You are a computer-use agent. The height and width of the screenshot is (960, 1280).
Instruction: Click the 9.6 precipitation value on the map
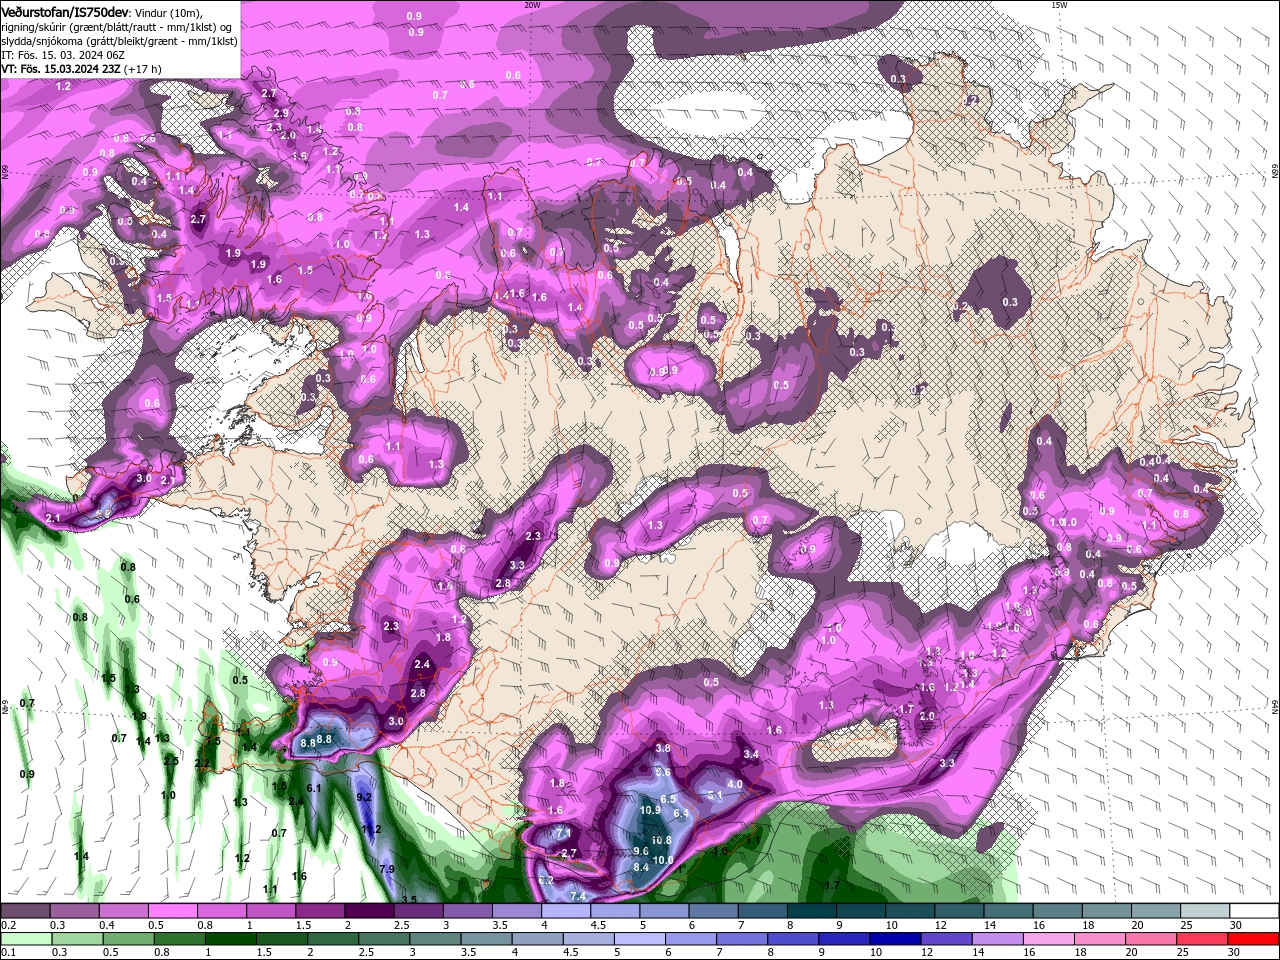tap(641, 851)
